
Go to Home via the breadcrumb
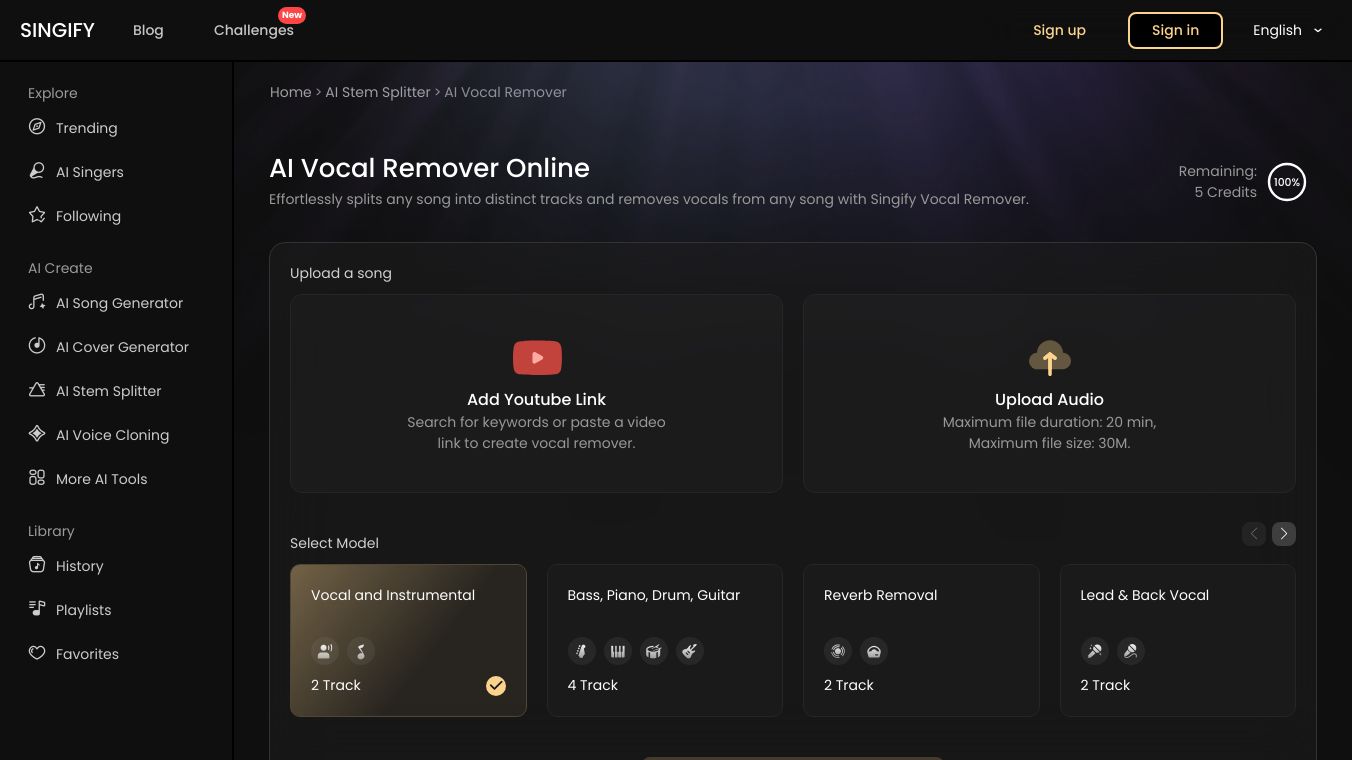click(x=291, y=92)
